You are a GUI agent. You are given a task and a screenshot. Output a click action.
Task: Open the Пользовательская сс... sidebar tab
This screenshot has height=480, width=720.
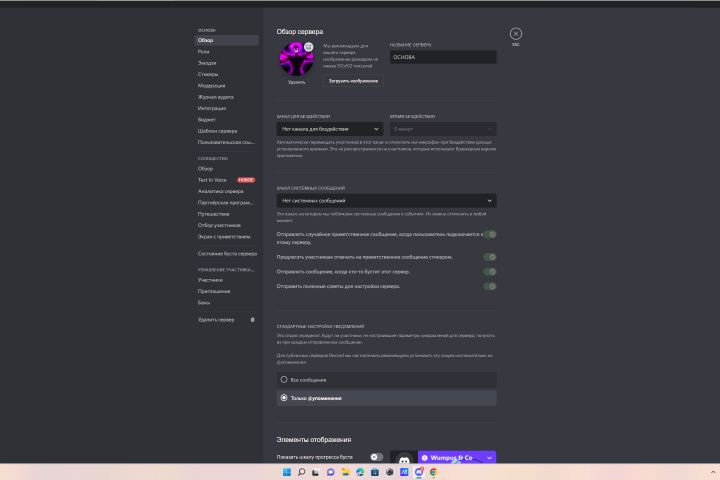(x=226, y=142)
